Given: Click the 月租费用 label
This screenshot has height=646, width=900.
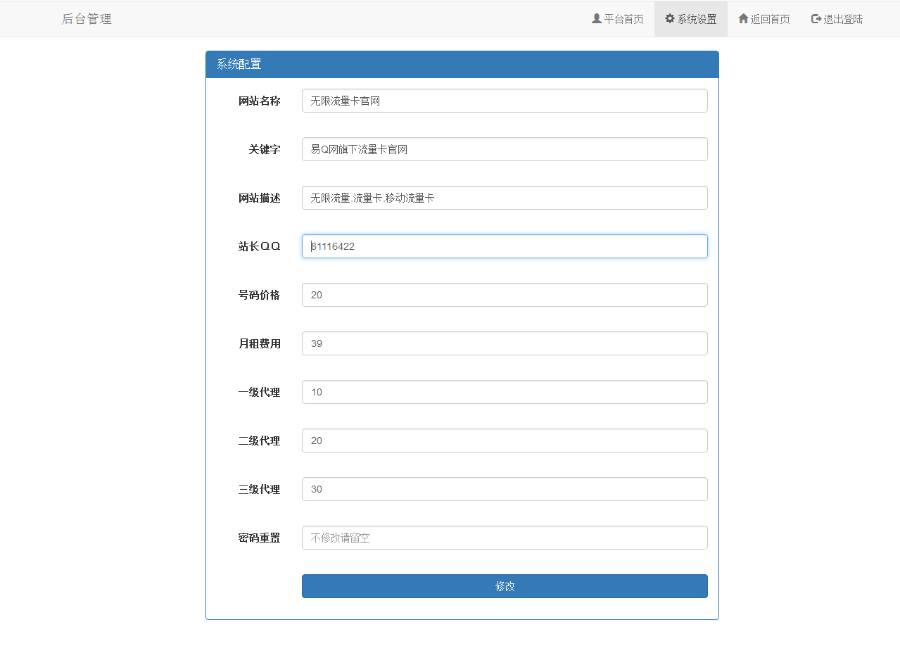Looking at the screenshot, I should coord(259,343).
